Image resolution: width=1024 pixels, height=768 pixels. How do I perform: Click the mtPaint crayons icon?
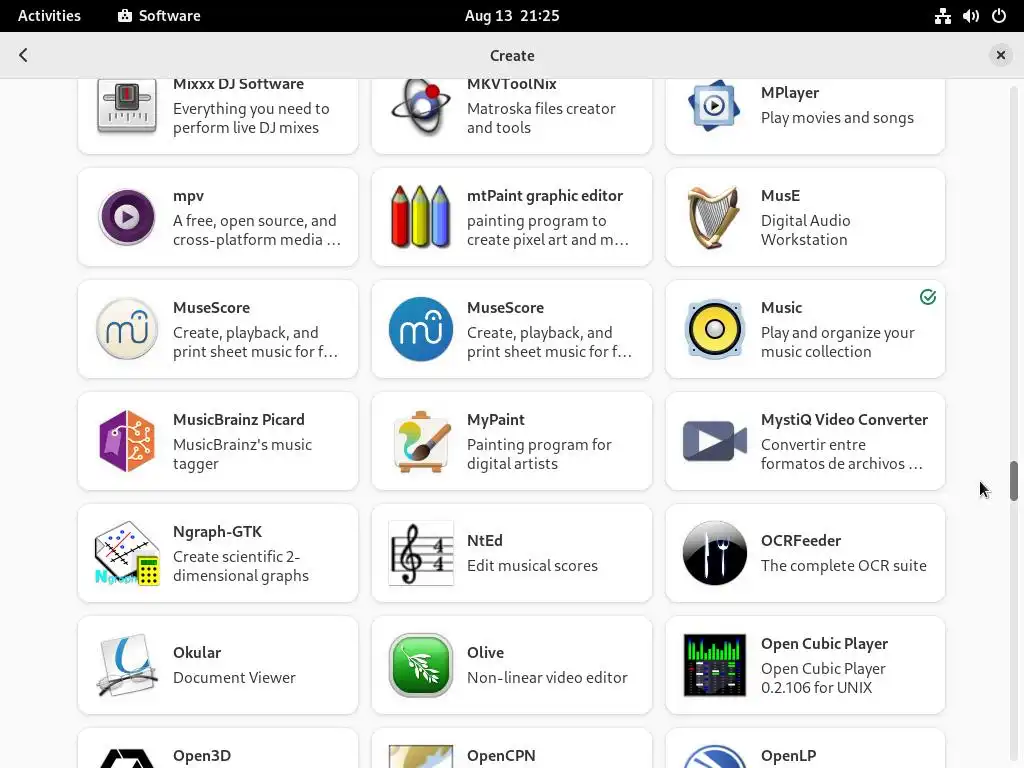tap(421, 217)
